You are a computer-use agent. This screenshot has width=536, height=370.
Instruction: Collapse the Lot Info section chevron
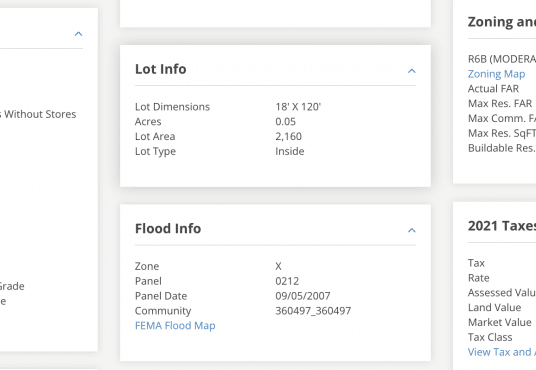pyautogui.click(x=412, y=71)
